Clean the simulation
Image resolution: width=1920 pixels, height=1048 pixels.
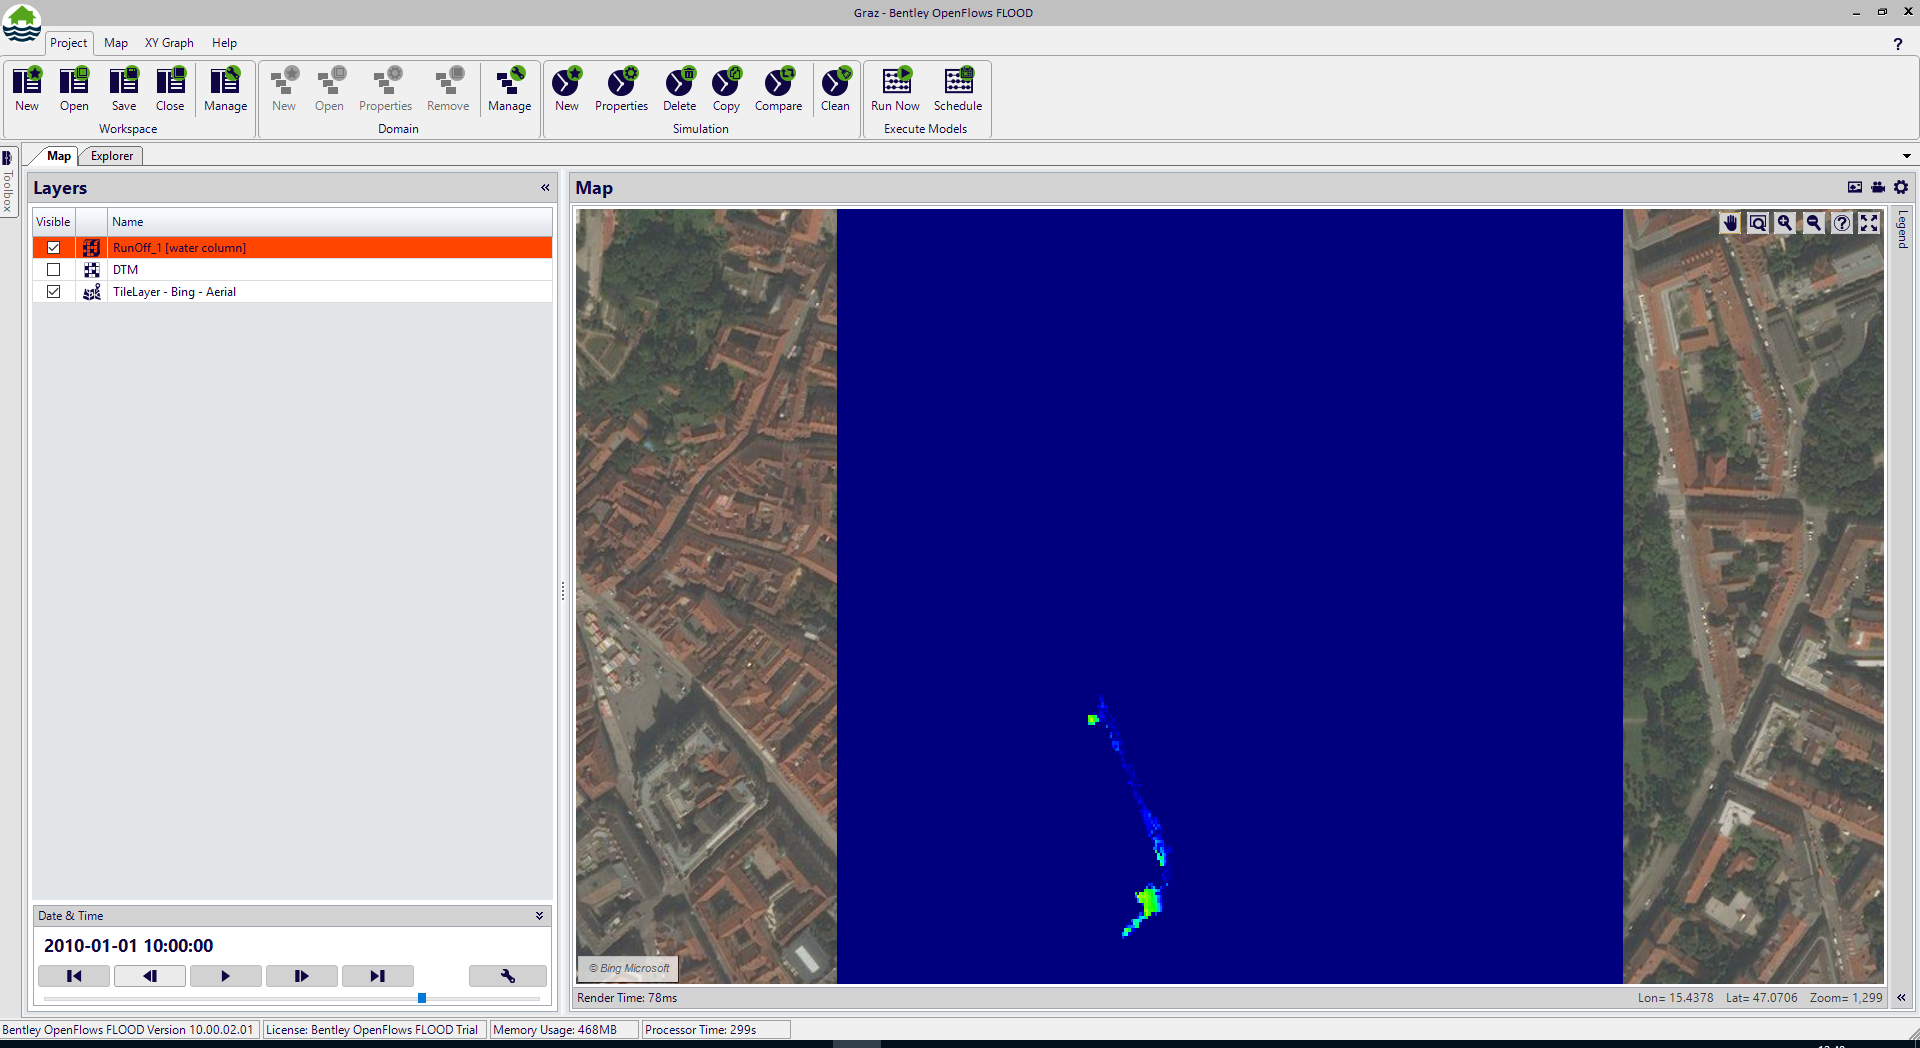point(835,89)
